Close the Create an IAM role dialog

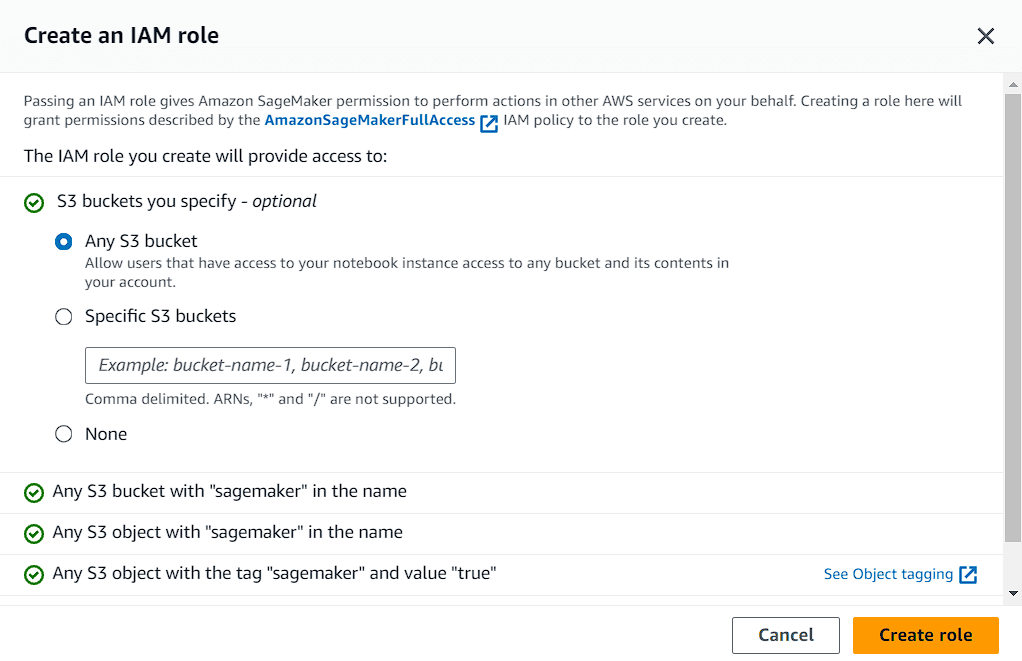pos(985,36)
